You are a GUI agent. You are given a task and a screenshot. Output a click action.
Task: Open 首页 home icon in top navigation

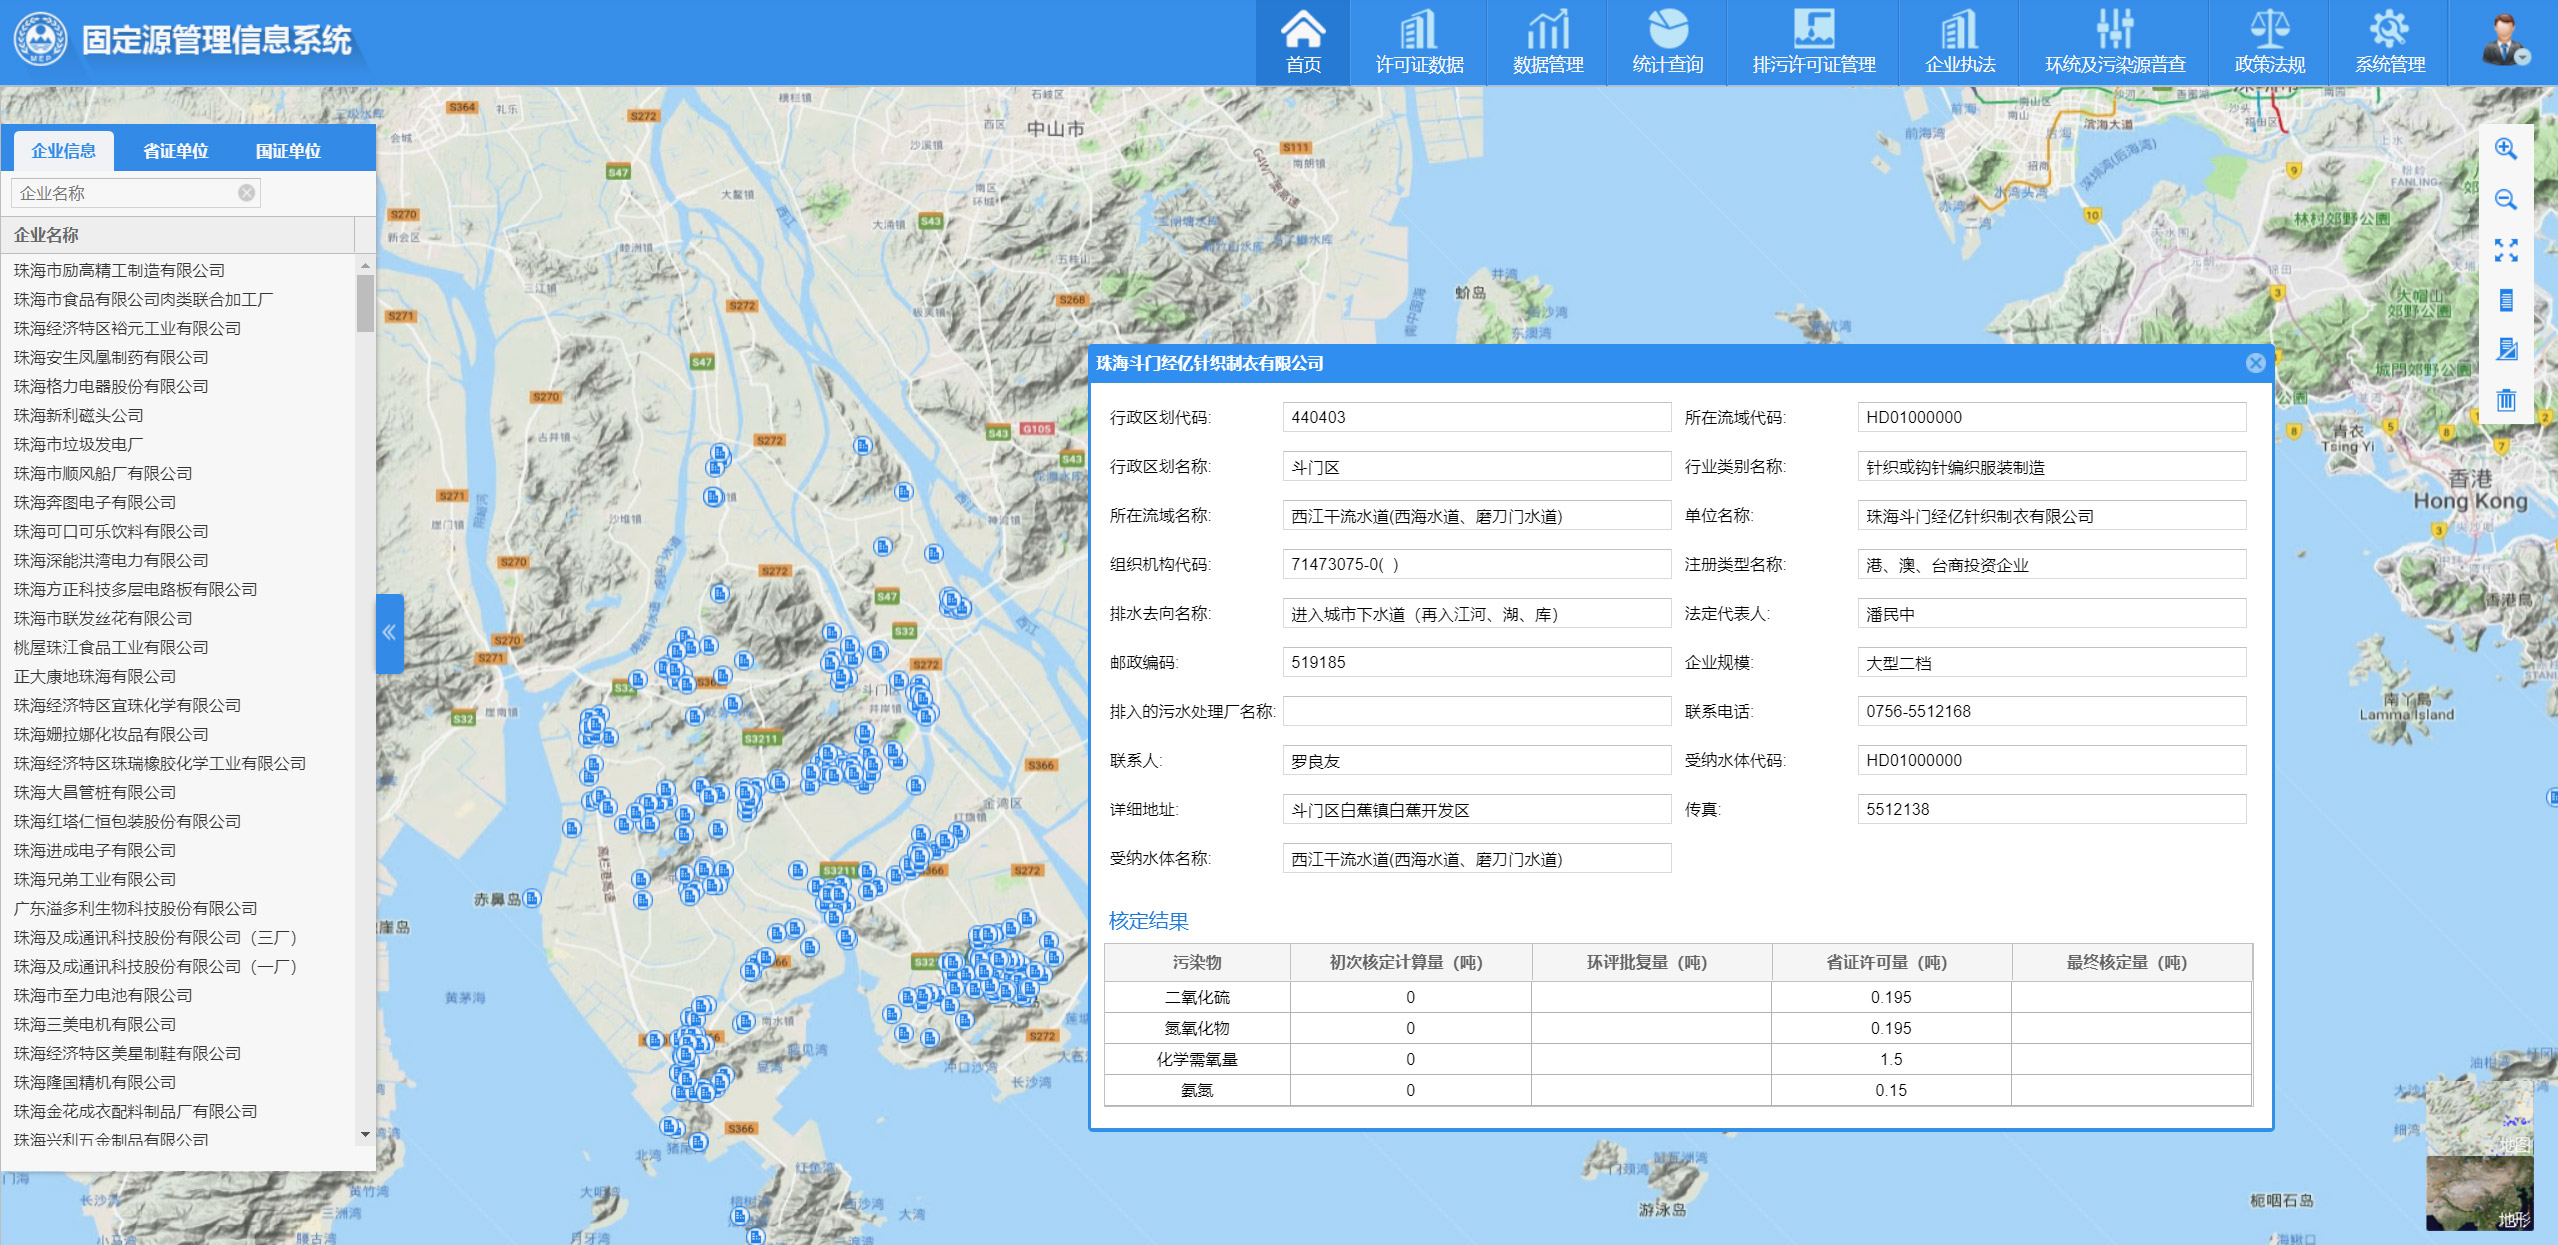tap(1302, 42)
